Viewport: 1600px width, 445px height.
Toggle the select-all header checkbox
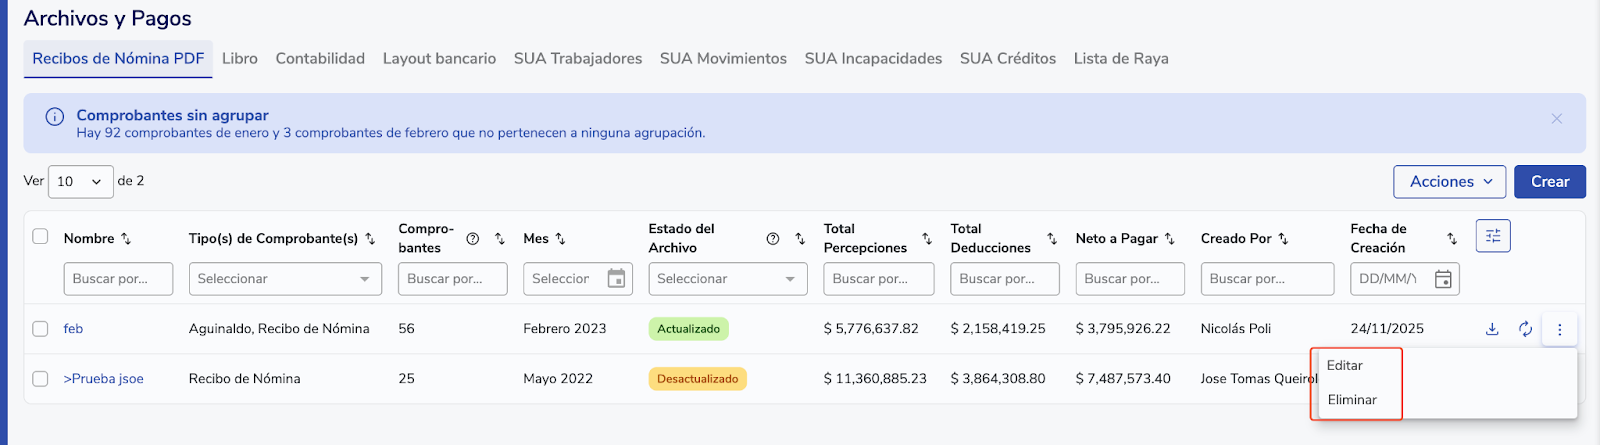(40, 237)
